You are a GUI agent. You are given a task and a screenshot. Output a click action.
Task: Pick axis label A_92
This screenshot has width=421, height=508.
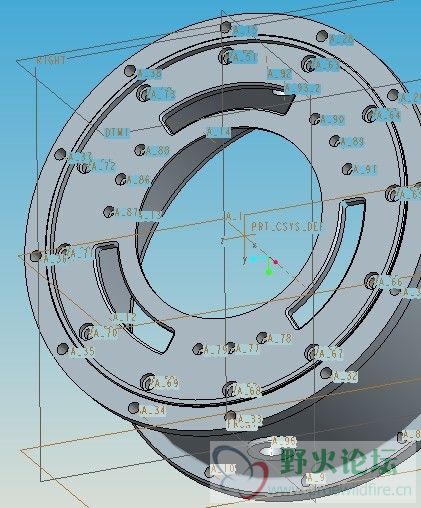tap(280, 74)
